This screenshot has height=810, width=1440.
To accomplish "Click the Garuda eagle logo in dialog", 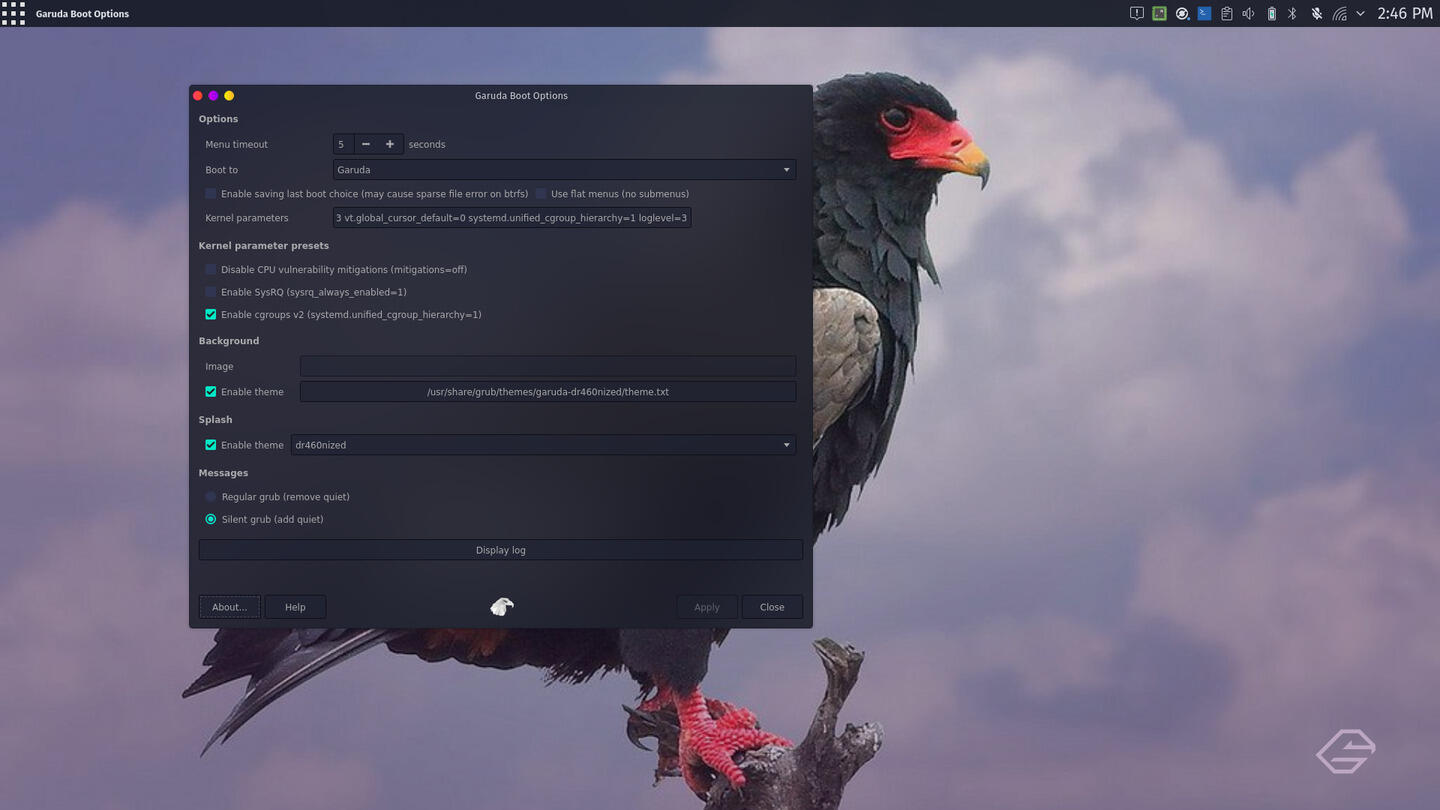I will point(501,606).
